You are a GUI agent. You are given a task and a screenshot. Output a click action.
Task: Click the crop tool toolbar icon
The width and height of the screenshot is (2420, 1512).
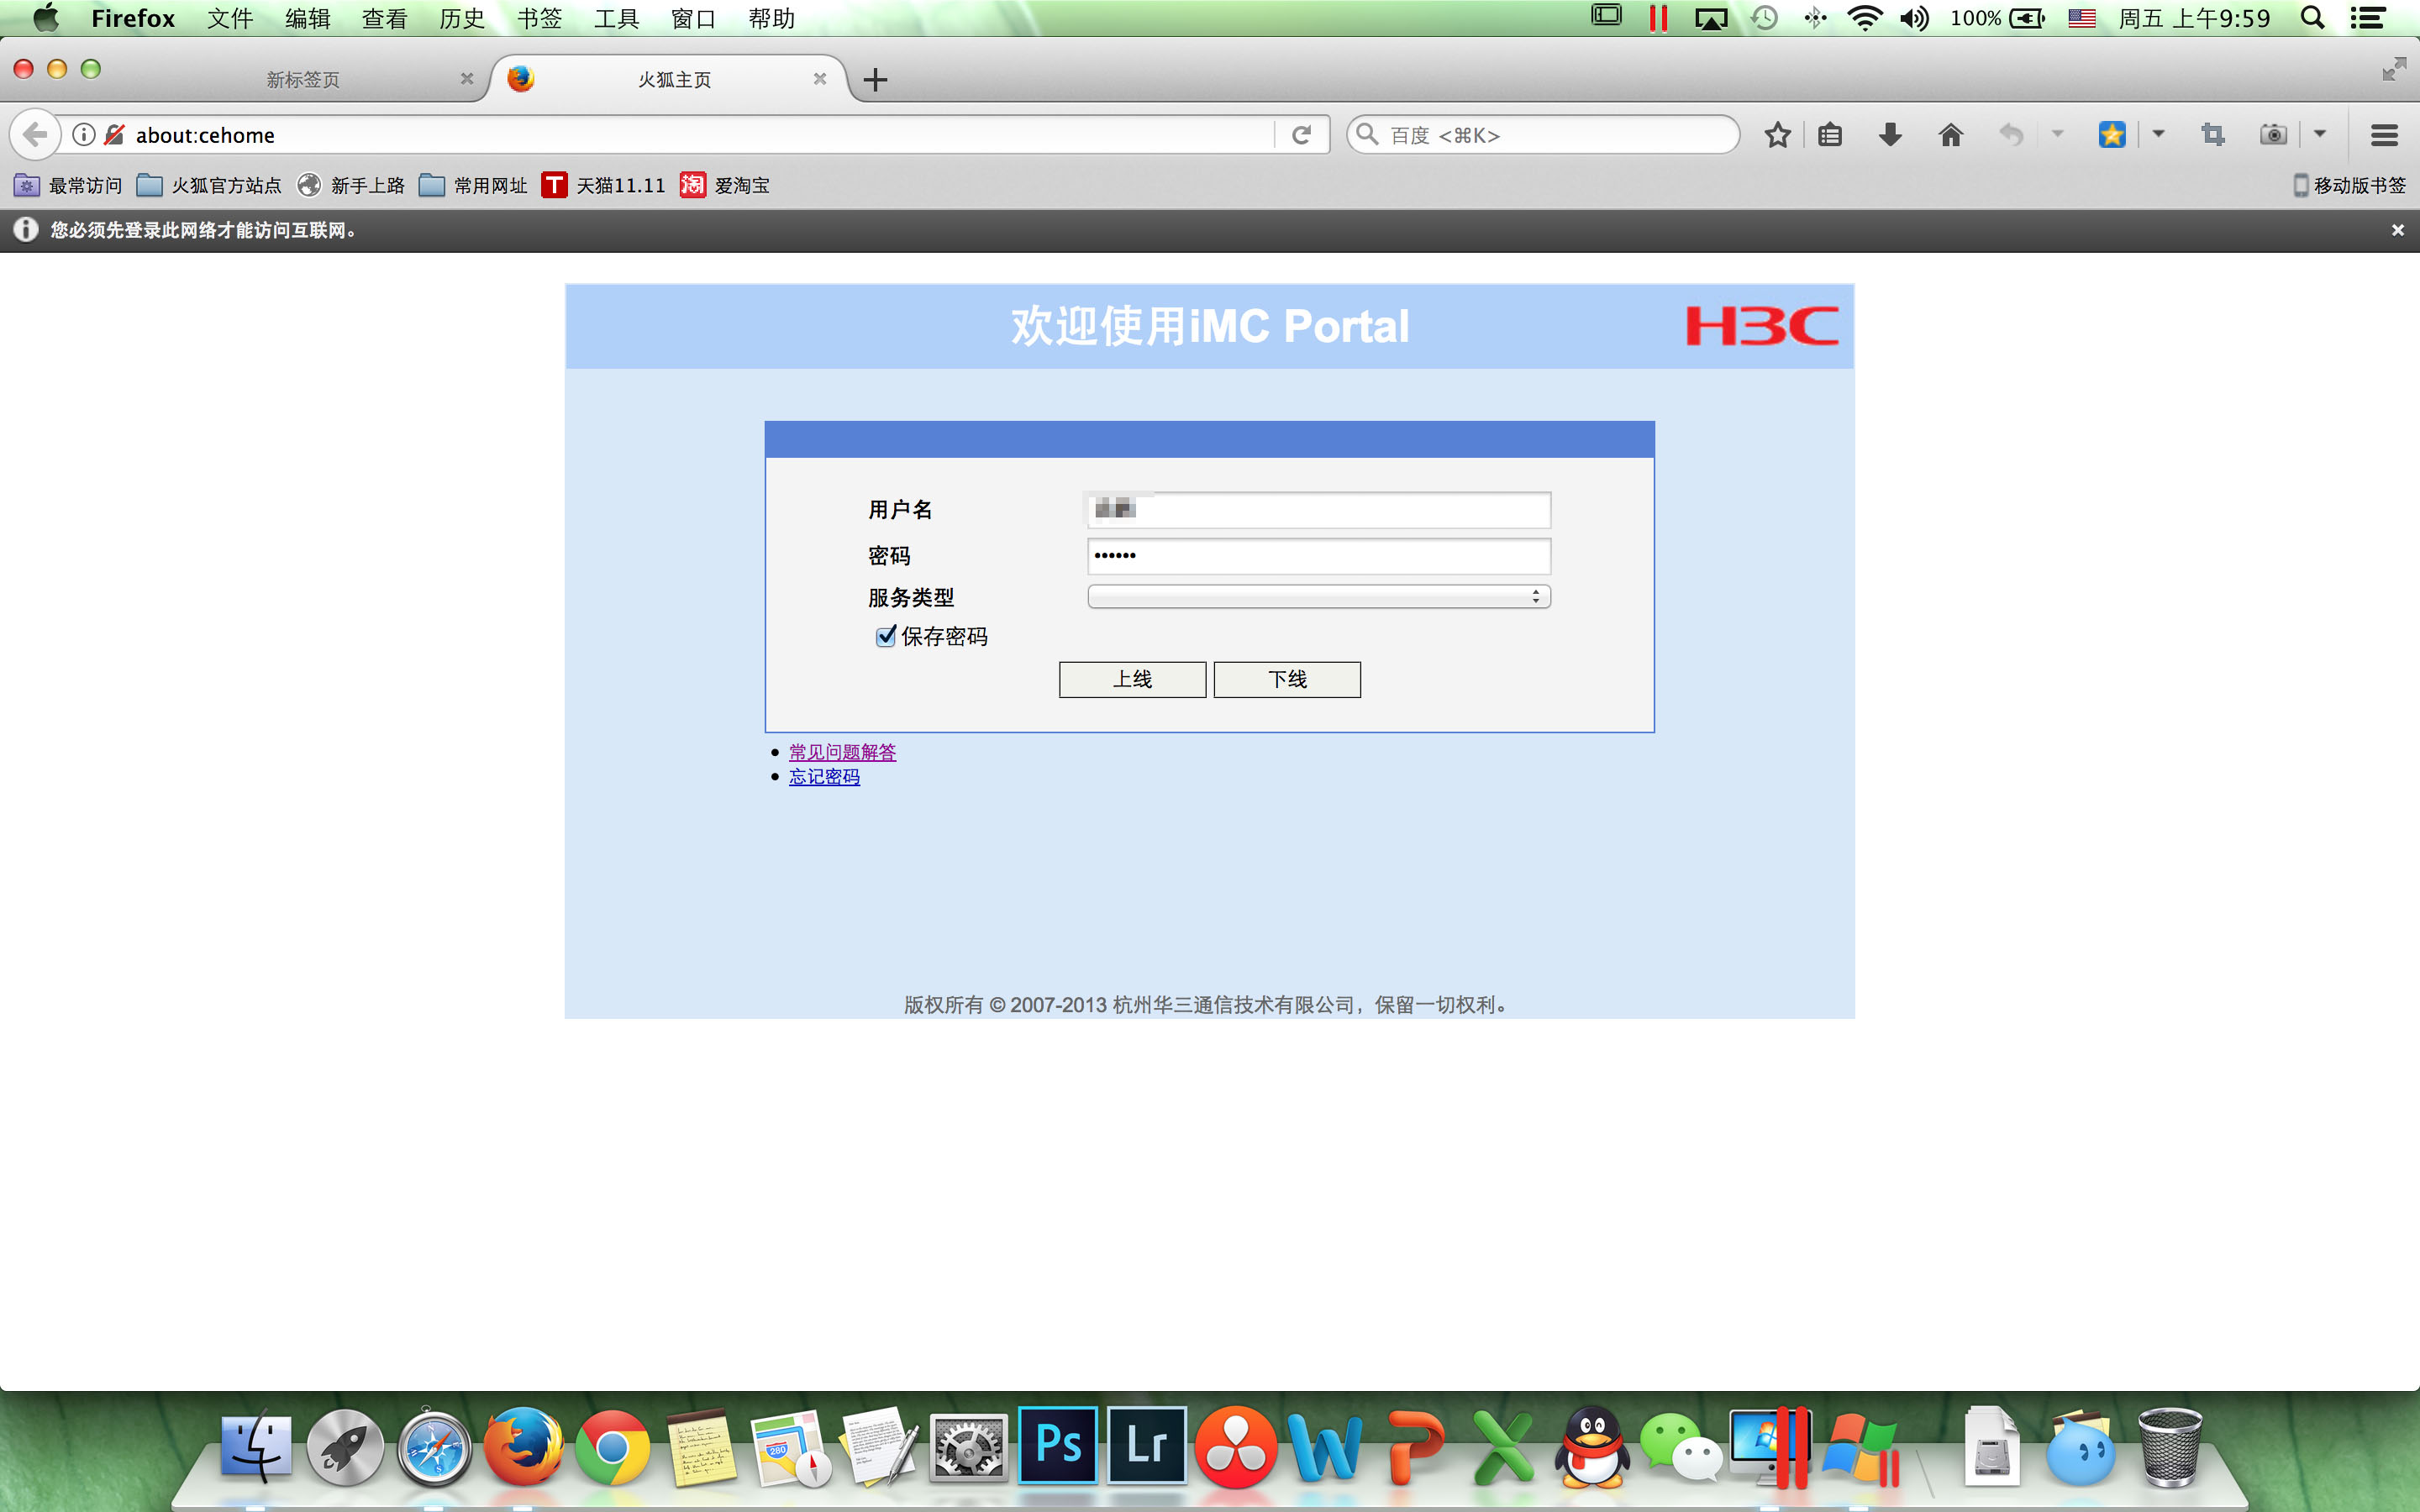coord(2213,135)
